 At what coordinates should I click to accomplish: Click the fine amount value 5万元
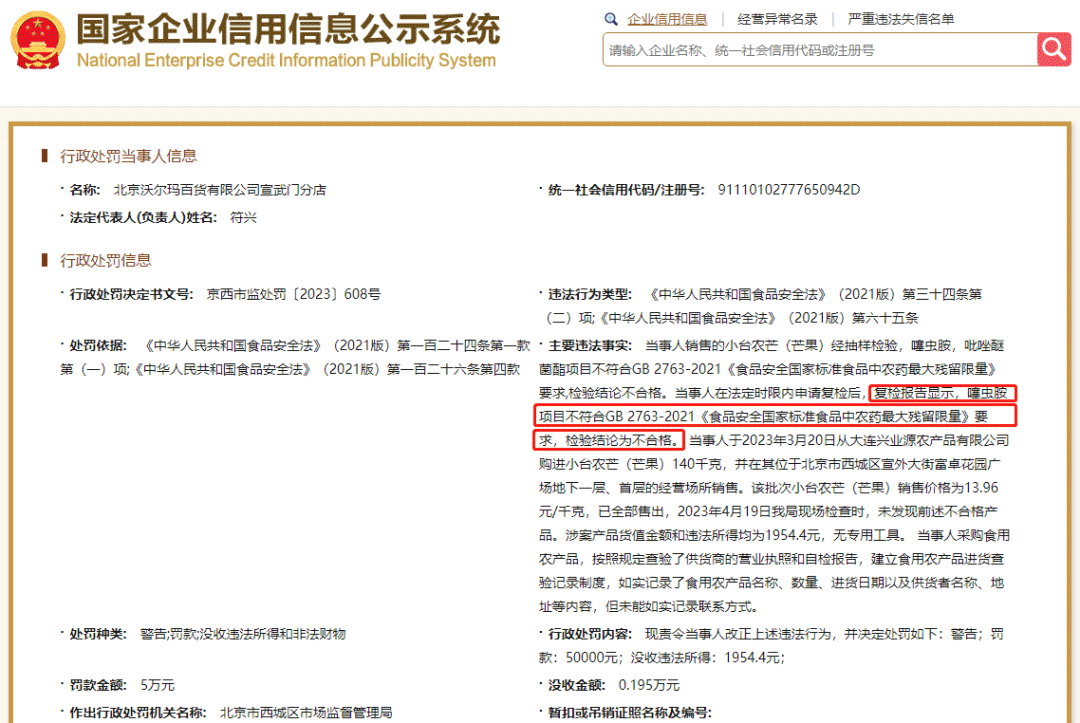pos(158,685)
